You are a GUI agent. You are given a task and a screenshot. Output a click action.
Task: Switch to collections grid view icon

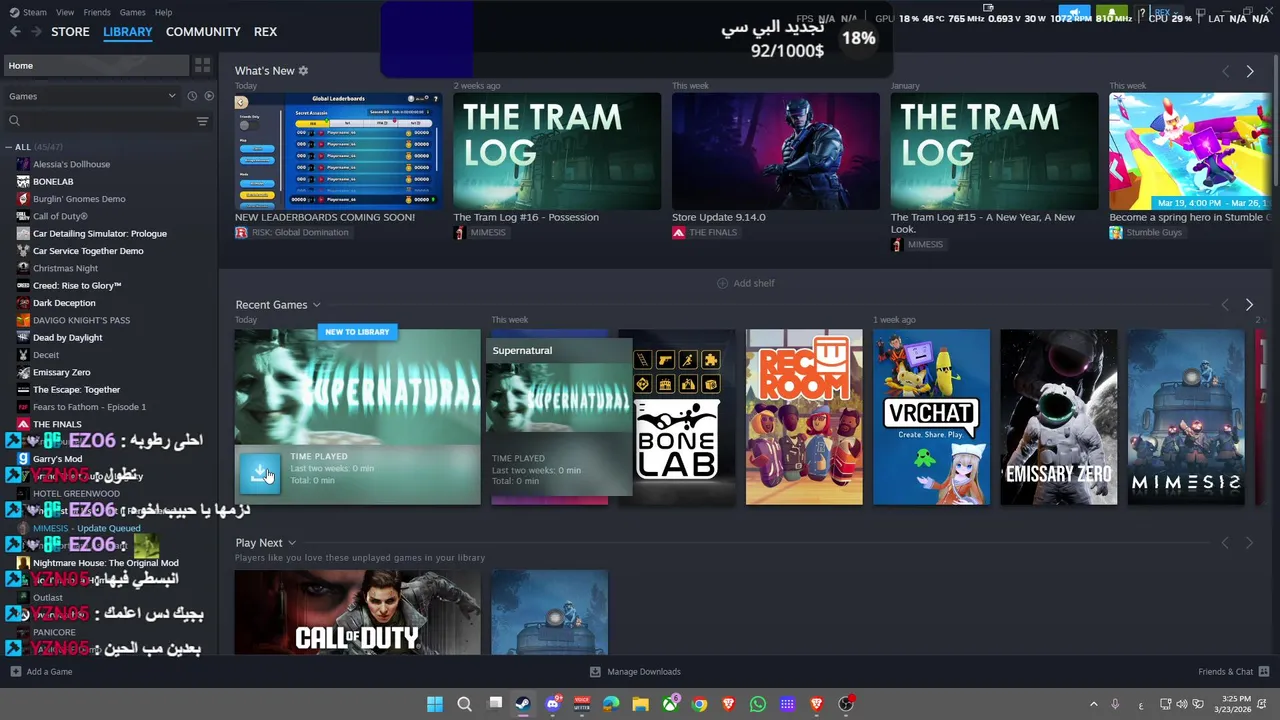coord(203,65)
